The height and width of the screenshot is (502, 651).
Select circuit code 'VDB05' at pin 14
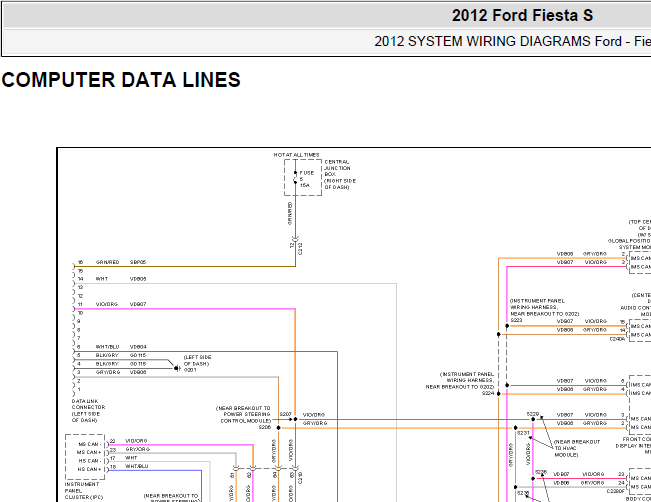138,279
